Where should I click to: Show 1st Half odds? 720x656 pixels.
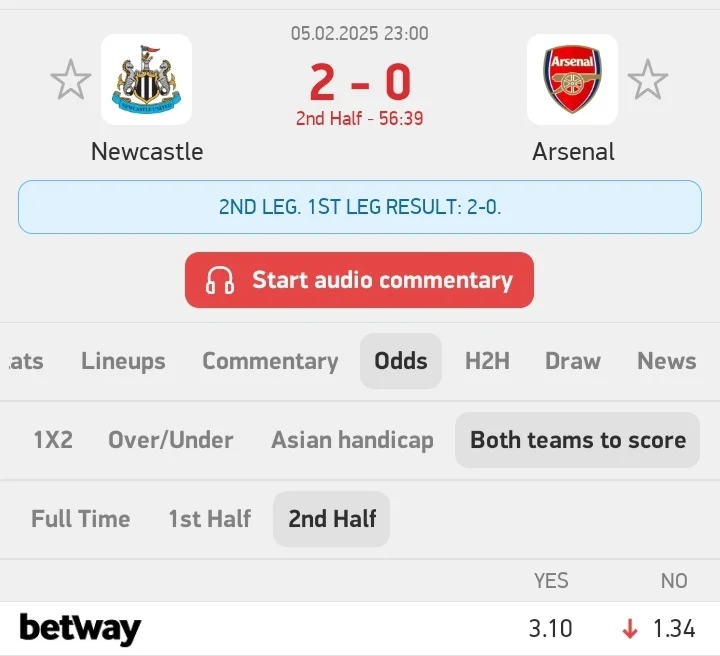click(x=209, y=519)
